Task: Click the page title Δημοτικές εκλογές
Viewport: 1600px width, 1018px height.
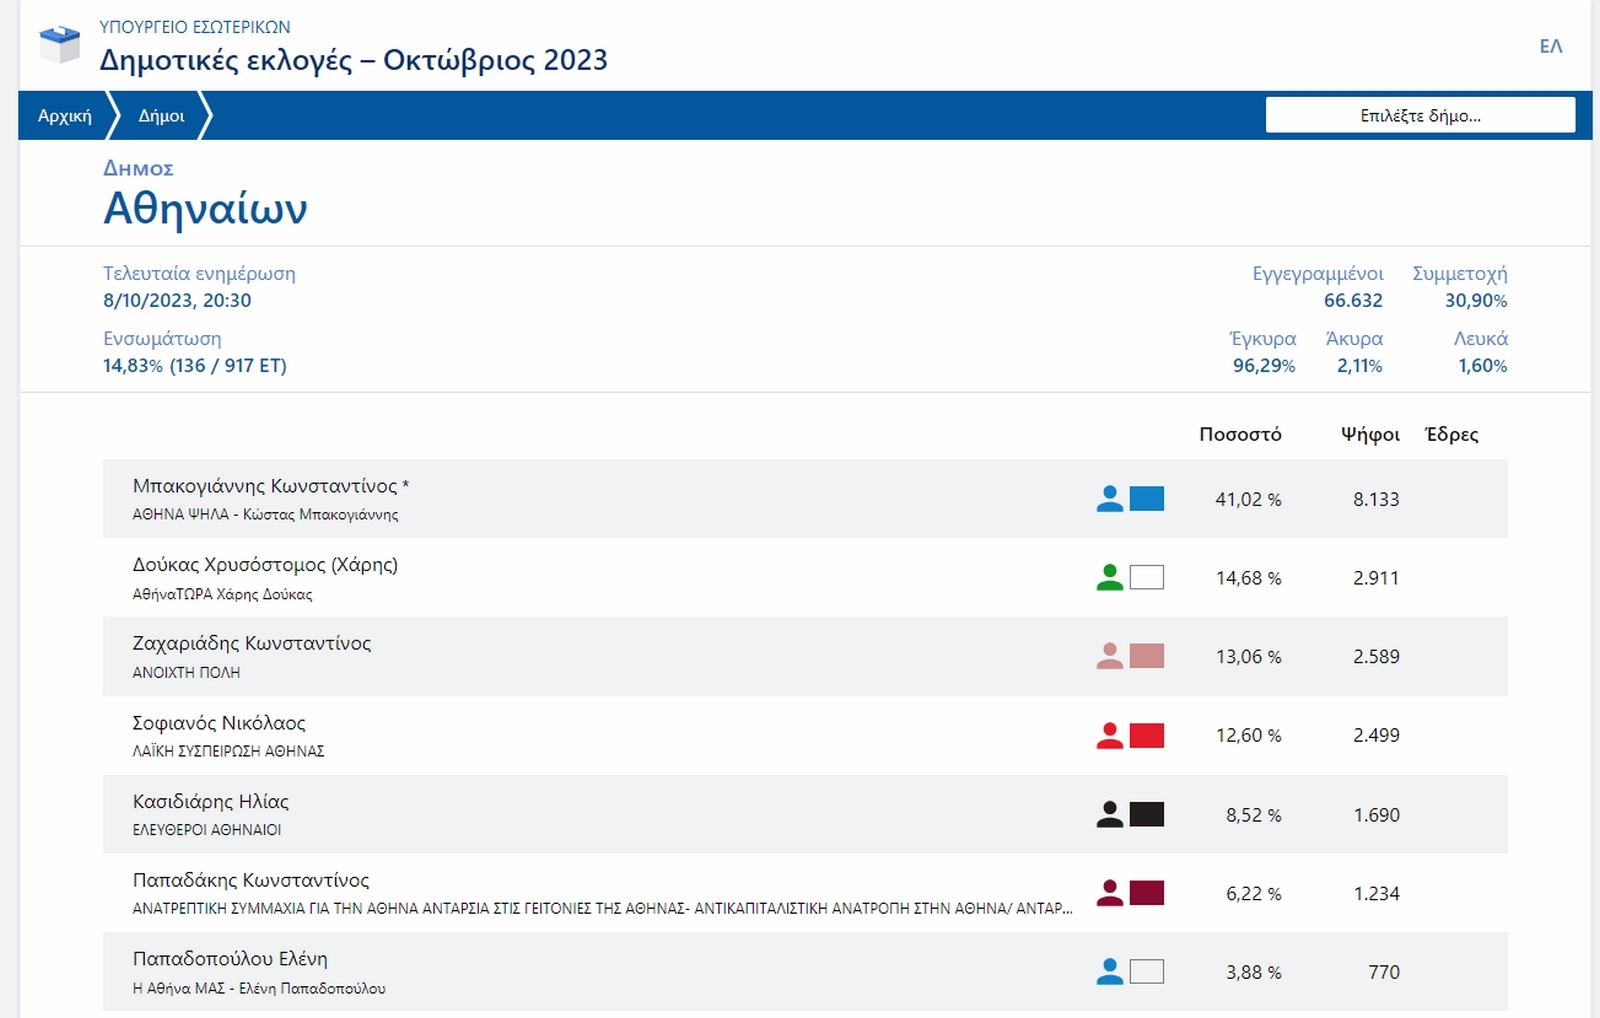Action: tap(353, 60)
